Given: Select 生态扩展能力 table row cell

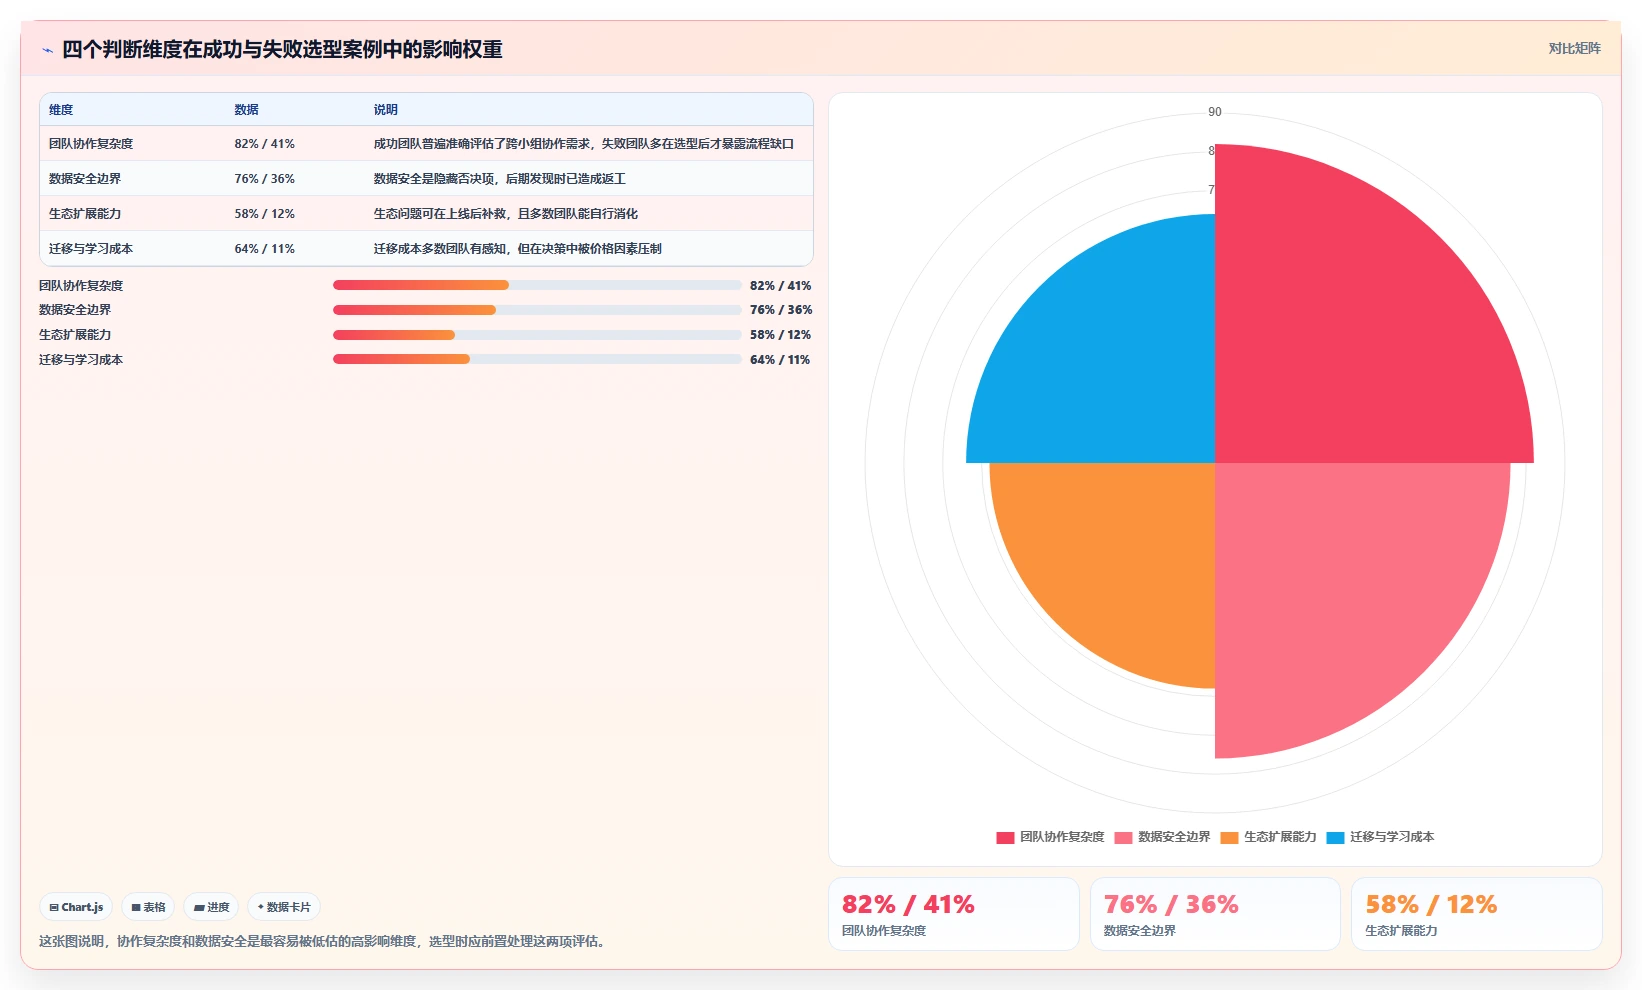Looking at the screenshot, I should tap(85, 214).
